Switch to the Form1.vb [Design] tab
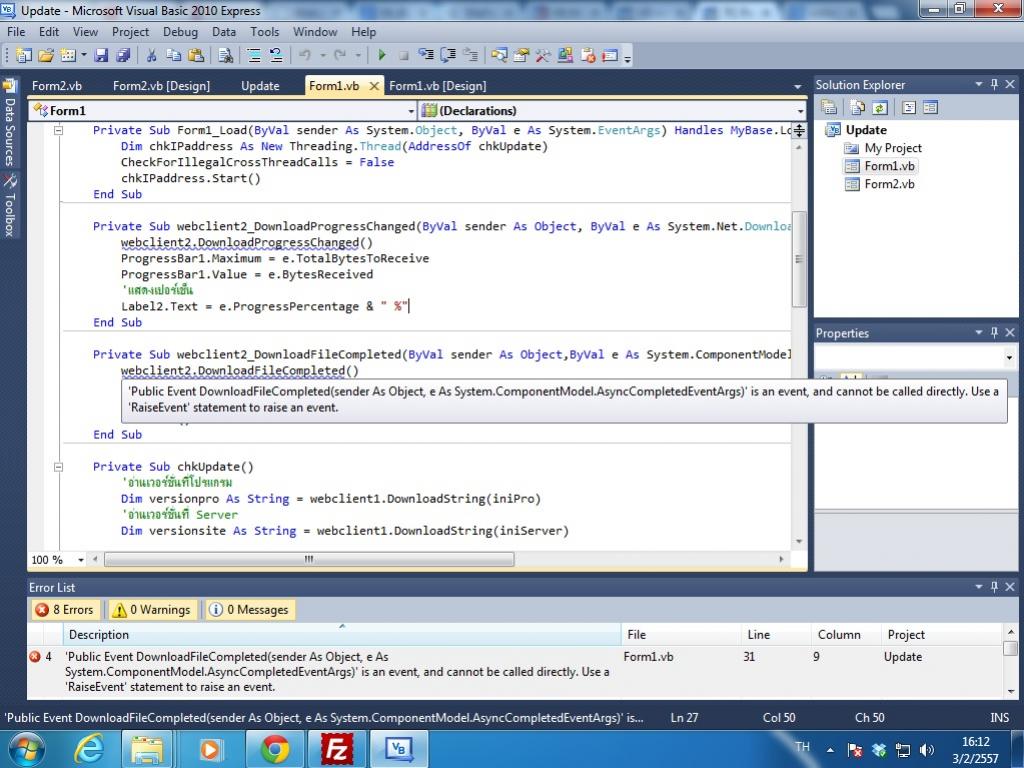This screenshot has width=1024, height=768. tap(438, 86)
